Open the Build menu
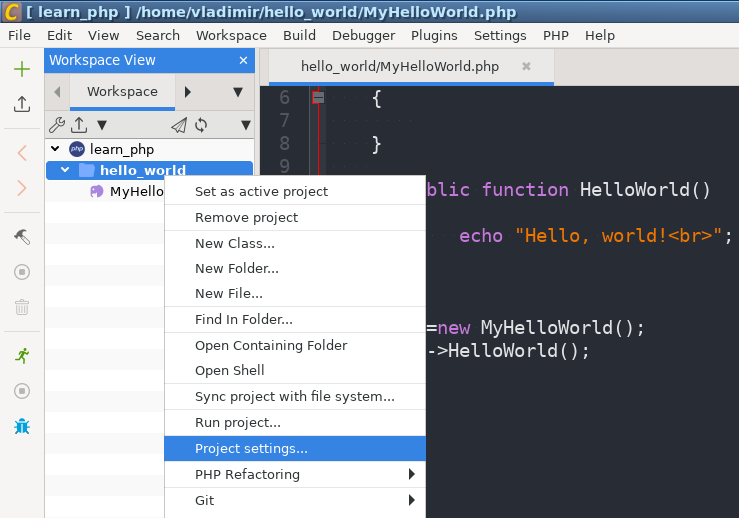Screen dimensions: 739x518 pyautogui.click(x=299, y=35)
